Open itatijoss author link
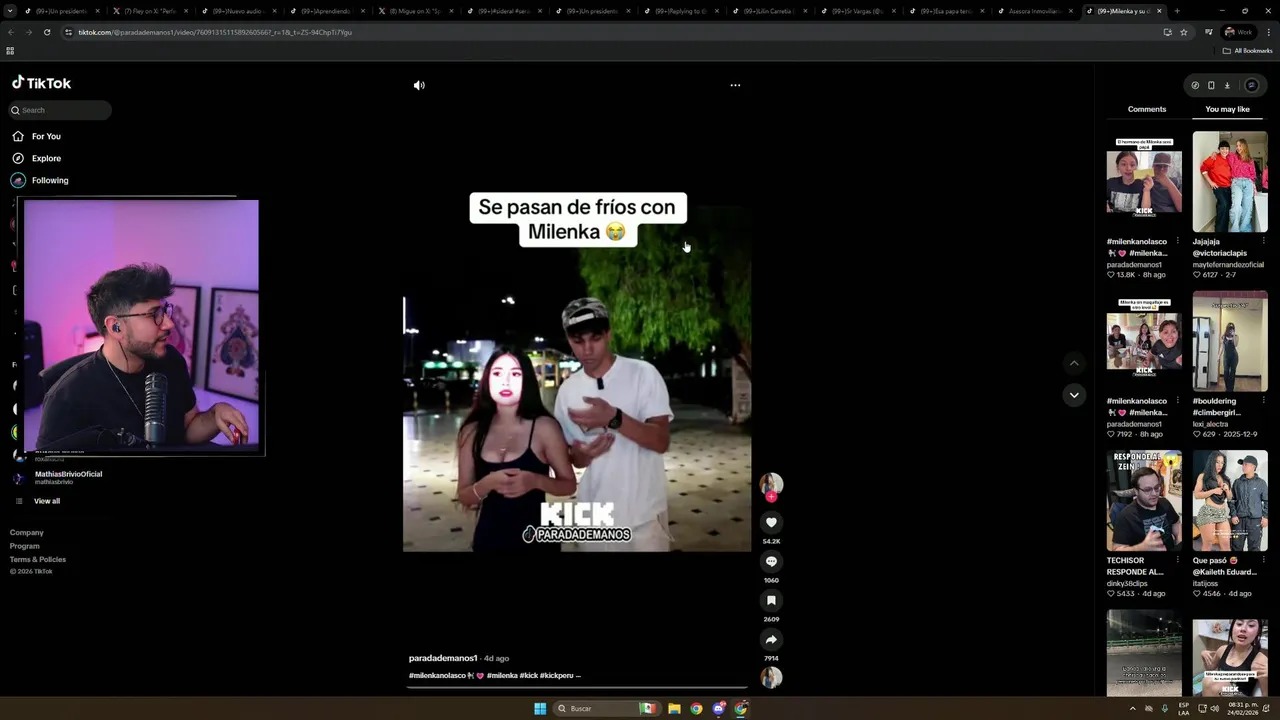Screen dimensions: 1280x720 pos(1206,584)
